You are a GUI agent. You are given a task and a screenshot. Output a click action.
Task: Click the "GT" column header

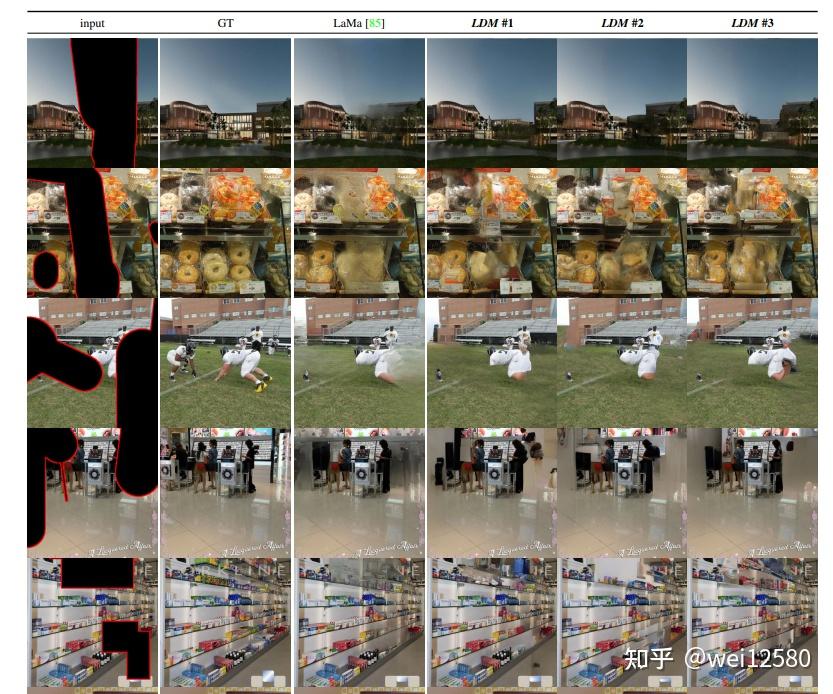[x=223, y=22]
